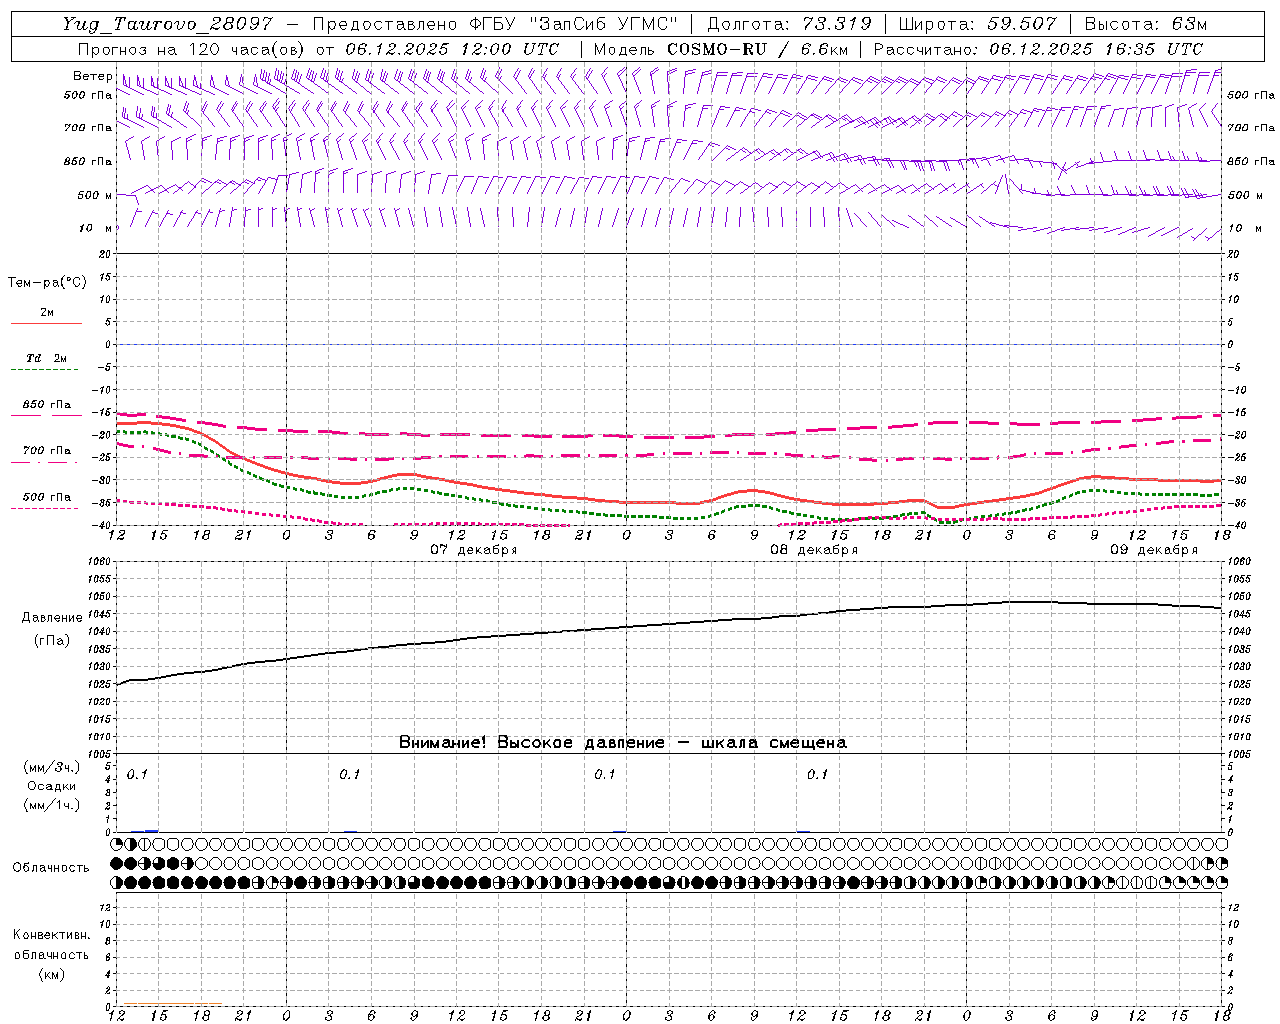This screenshot has width=1280, height=1024.
Task: Click the Долгота: 73.319 header field
Action: tap(789, 25)
